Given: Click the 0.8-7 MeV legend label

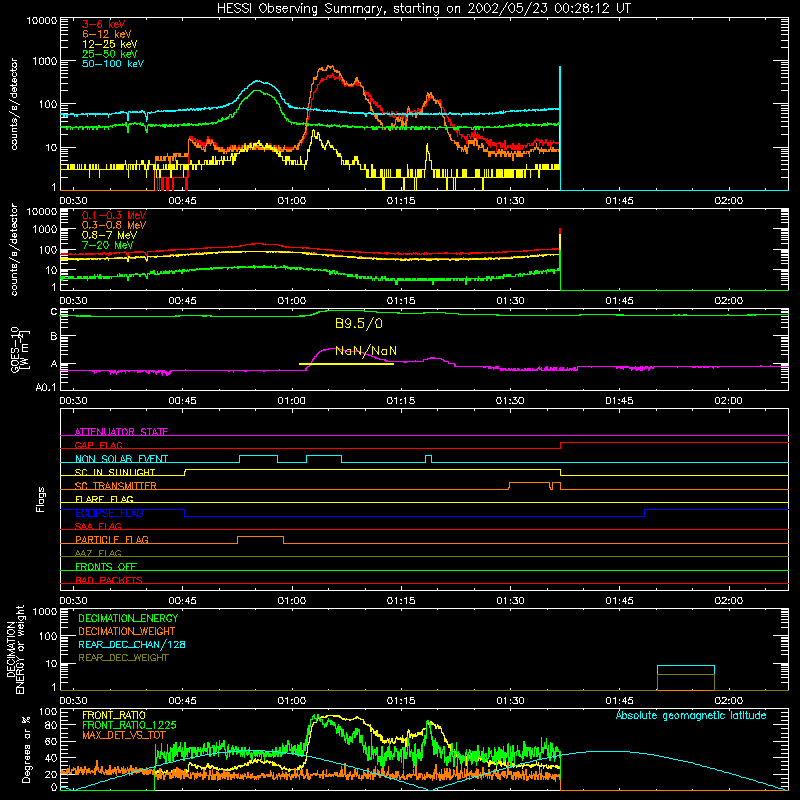Looking at the screenshot, I should coord(109,235).
